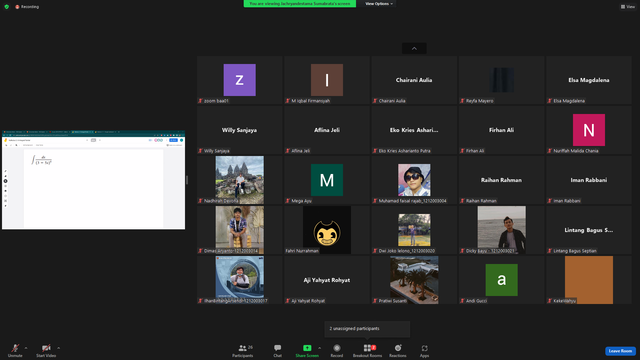Viewport: 640px width, 360px height.
Task: Open the Participants panel icon
Action: 242,348
